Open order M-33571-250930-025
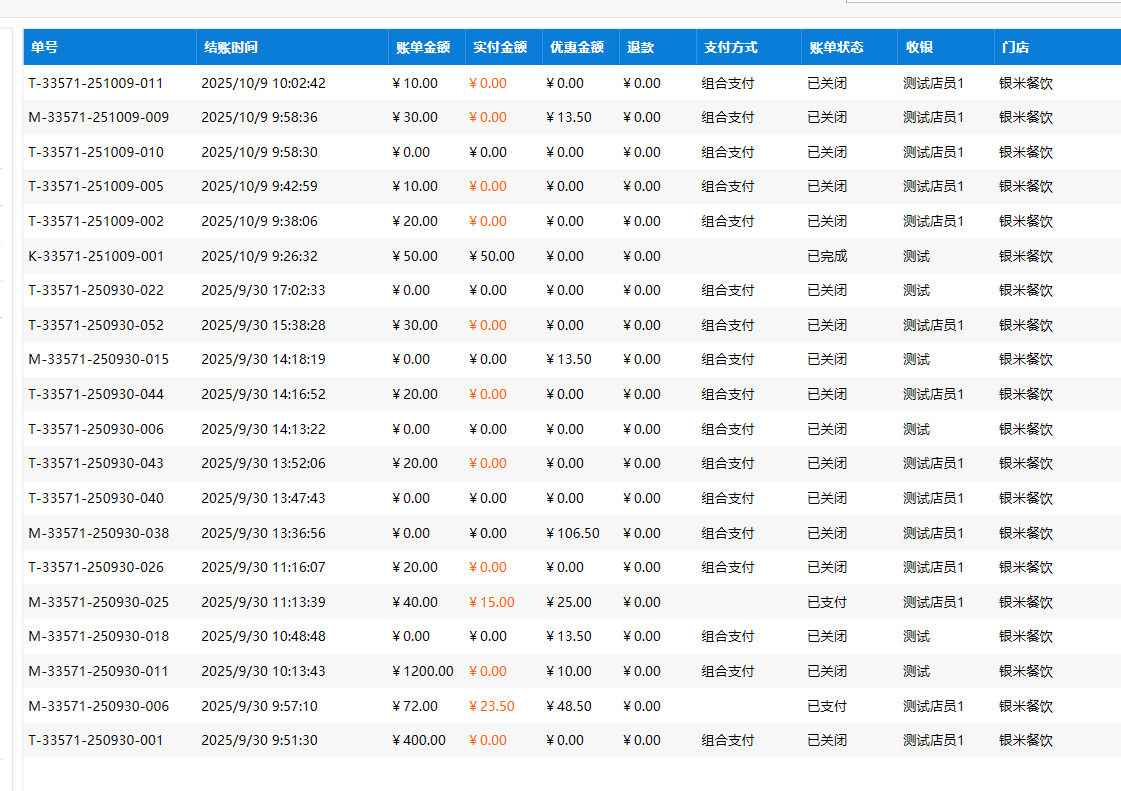The image size is (1121, 791). click(x=99, y=602)
